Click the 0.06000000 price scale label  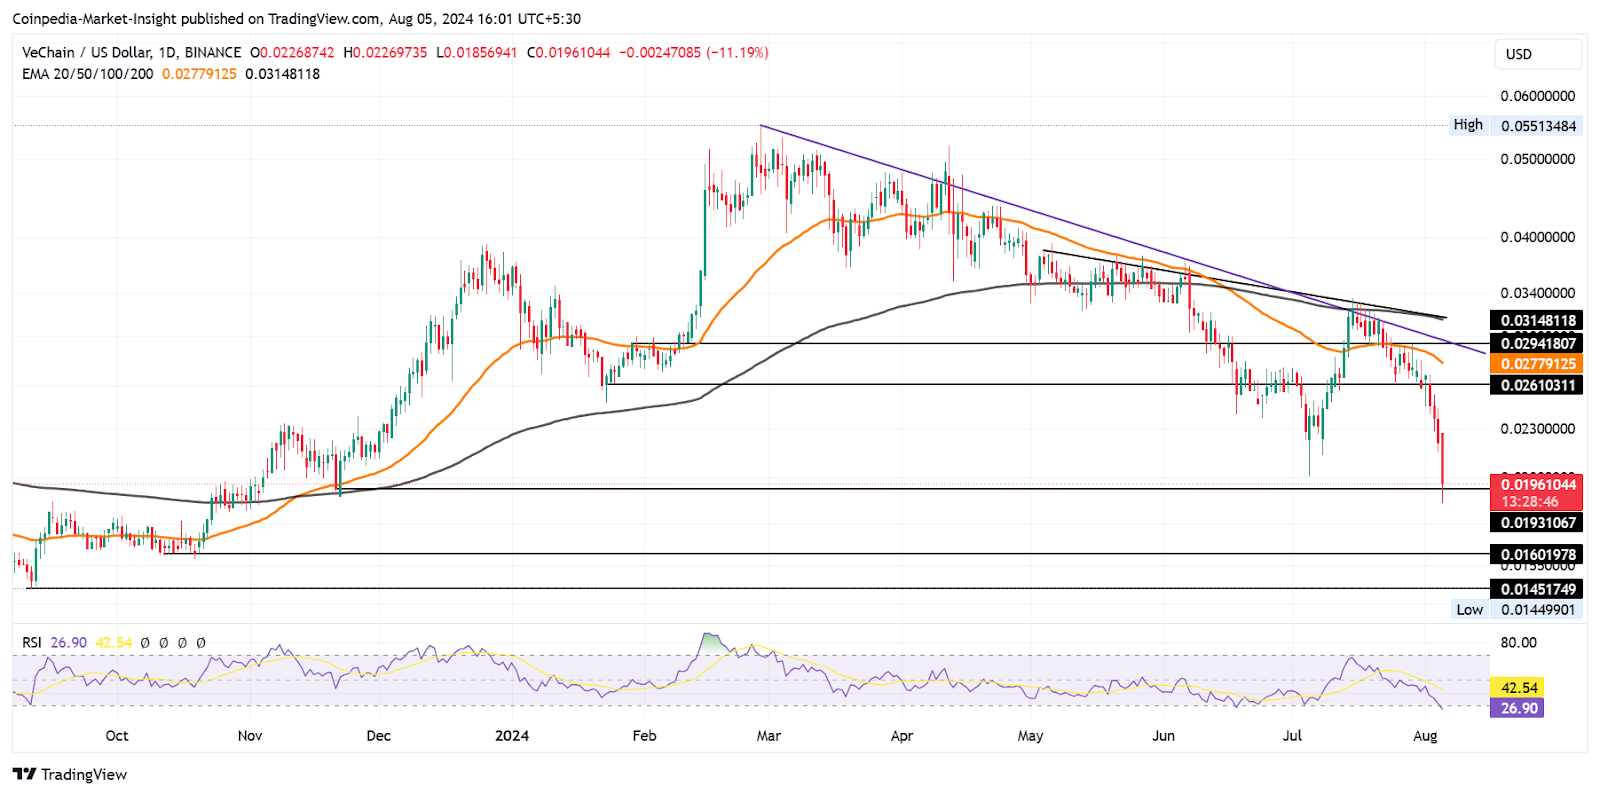pyautogui.click(x=1538, y=96)
